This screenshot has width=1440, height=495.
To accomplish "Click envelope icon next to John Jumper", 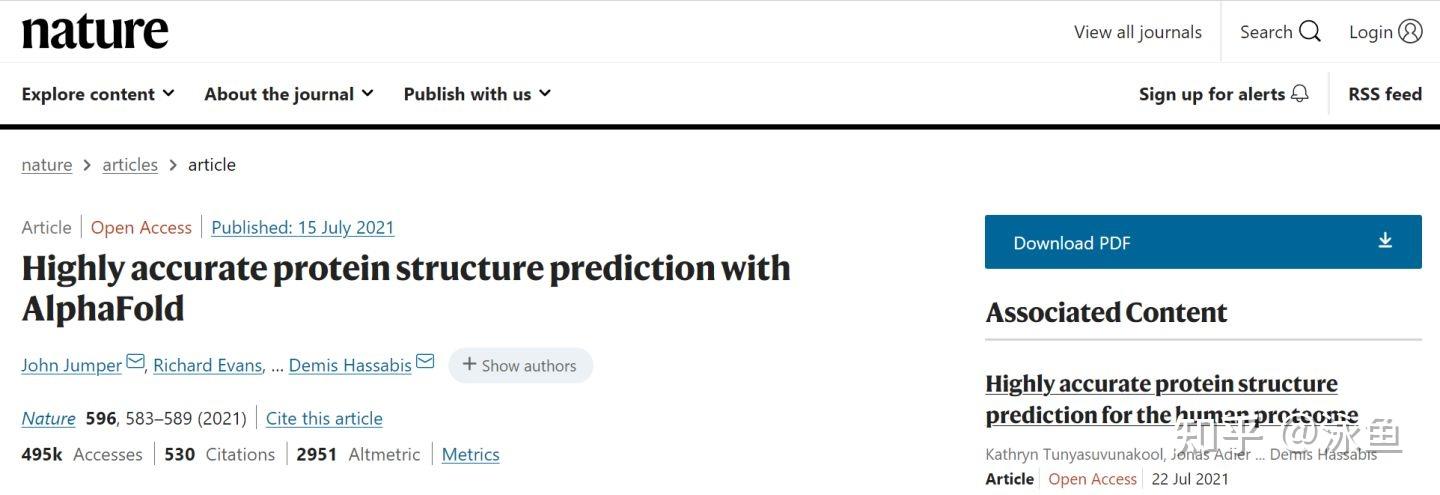I will (x=135, y=362).
